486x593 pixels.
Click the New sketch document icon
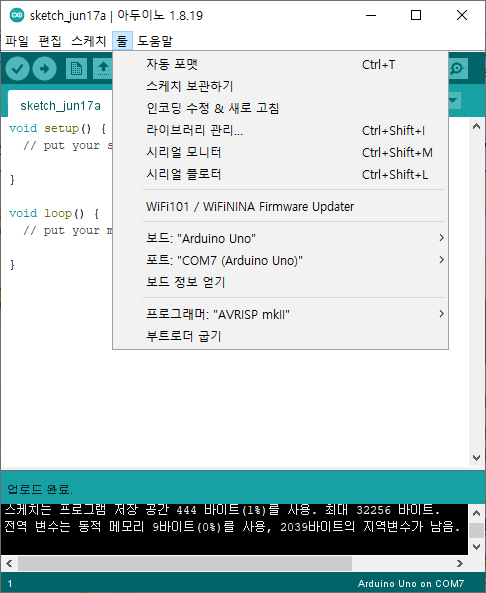(x=76, y=69)
